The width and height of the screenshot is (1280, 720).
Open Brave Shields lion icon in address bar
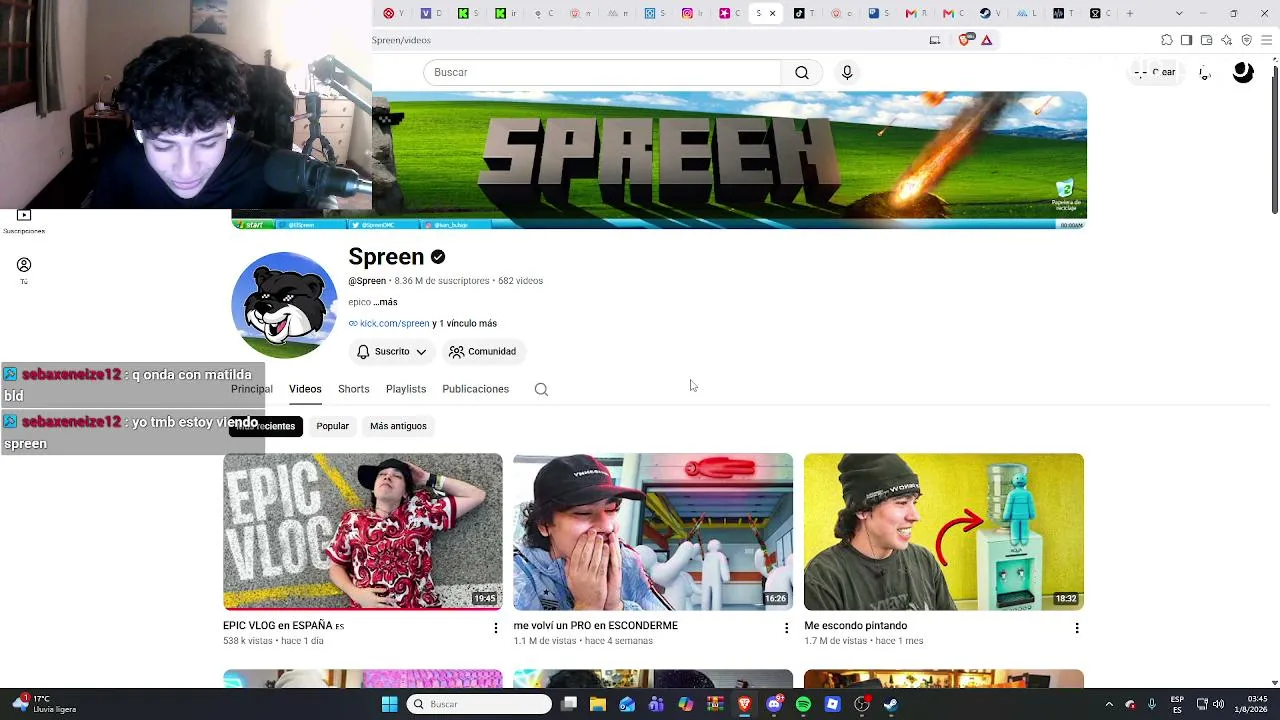(x=965, y=40)
